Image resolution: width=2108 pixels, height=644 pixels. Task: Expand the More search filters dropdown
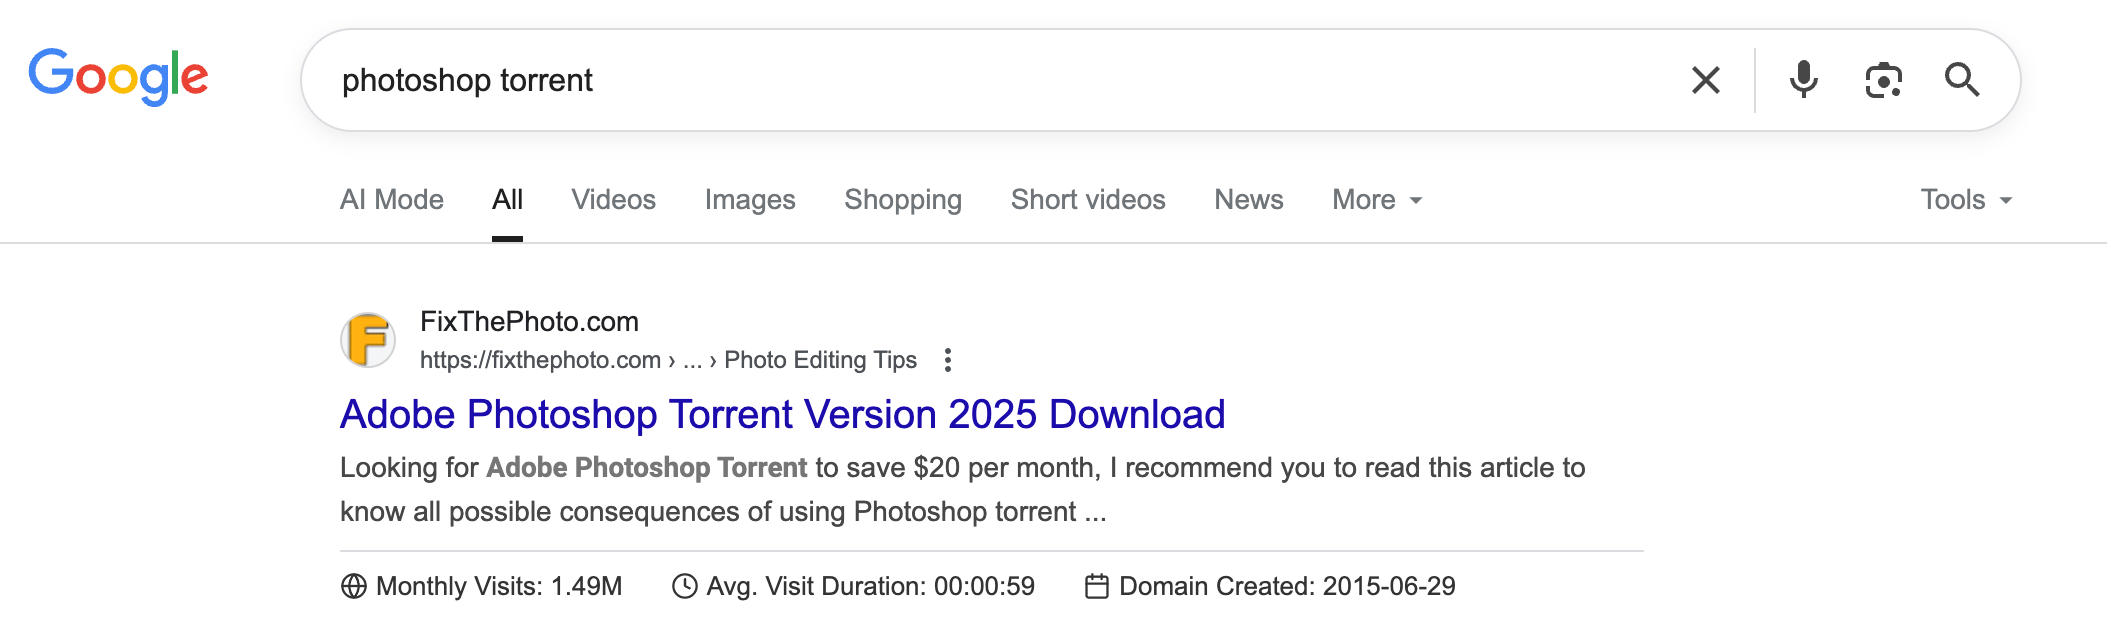(x=1377, y=200)
